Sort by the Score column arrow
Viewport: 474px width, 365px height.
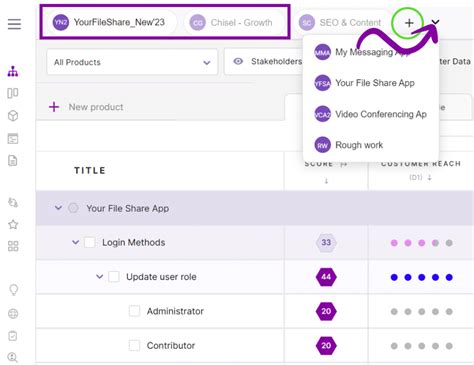click(326, 181)
